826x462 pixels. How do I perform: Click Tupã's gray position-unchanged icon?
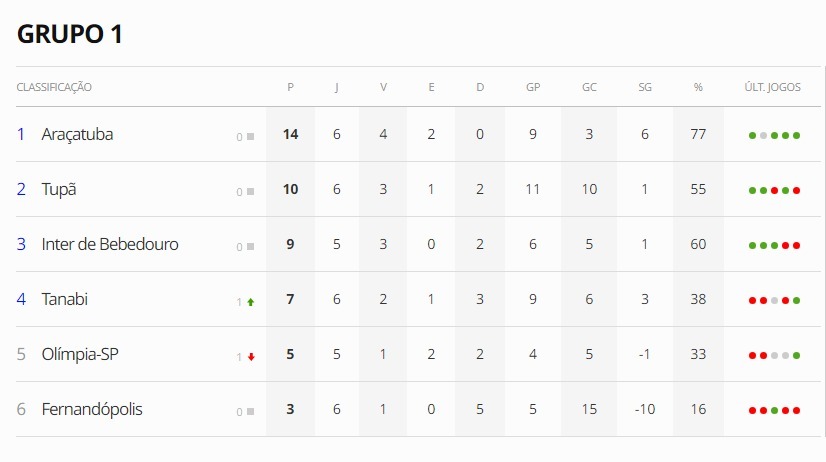pos(250,191)
